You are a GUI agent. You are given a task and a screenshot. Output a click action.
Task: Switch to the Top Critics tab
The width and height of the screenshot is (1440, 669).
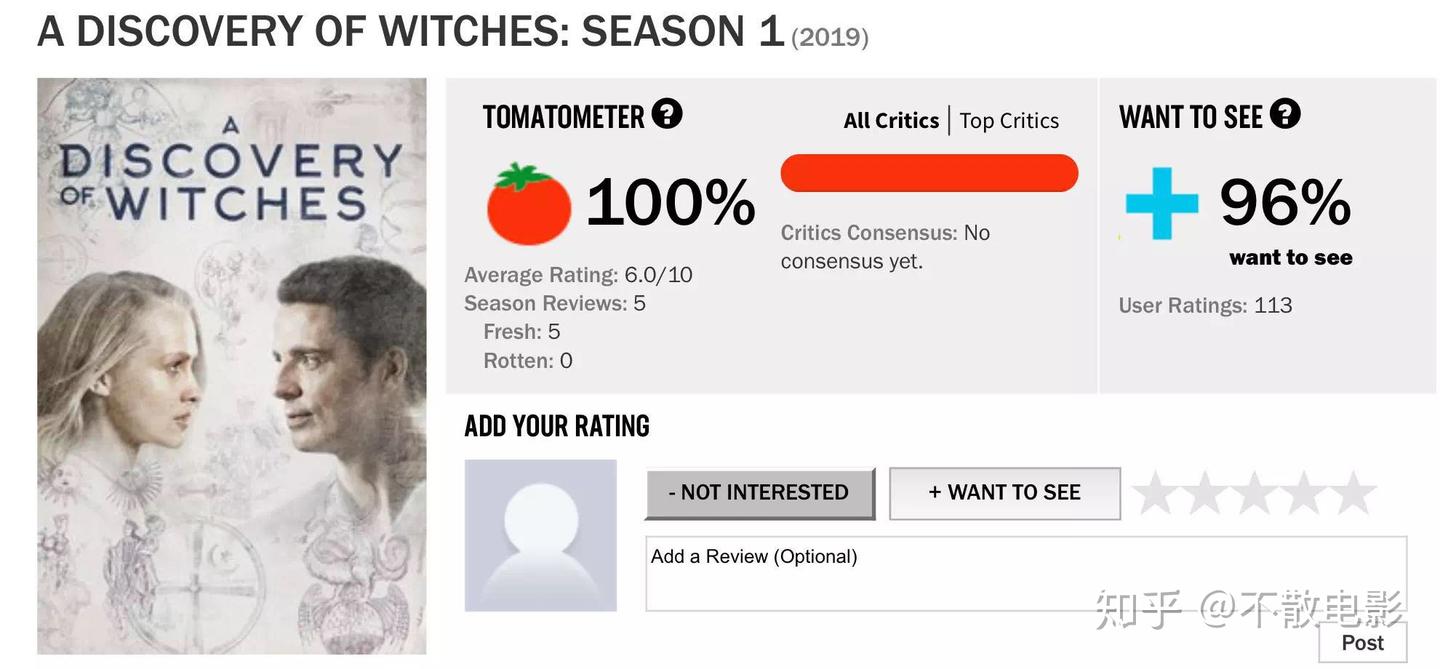pyautogui.click(x=1009, y=121)
